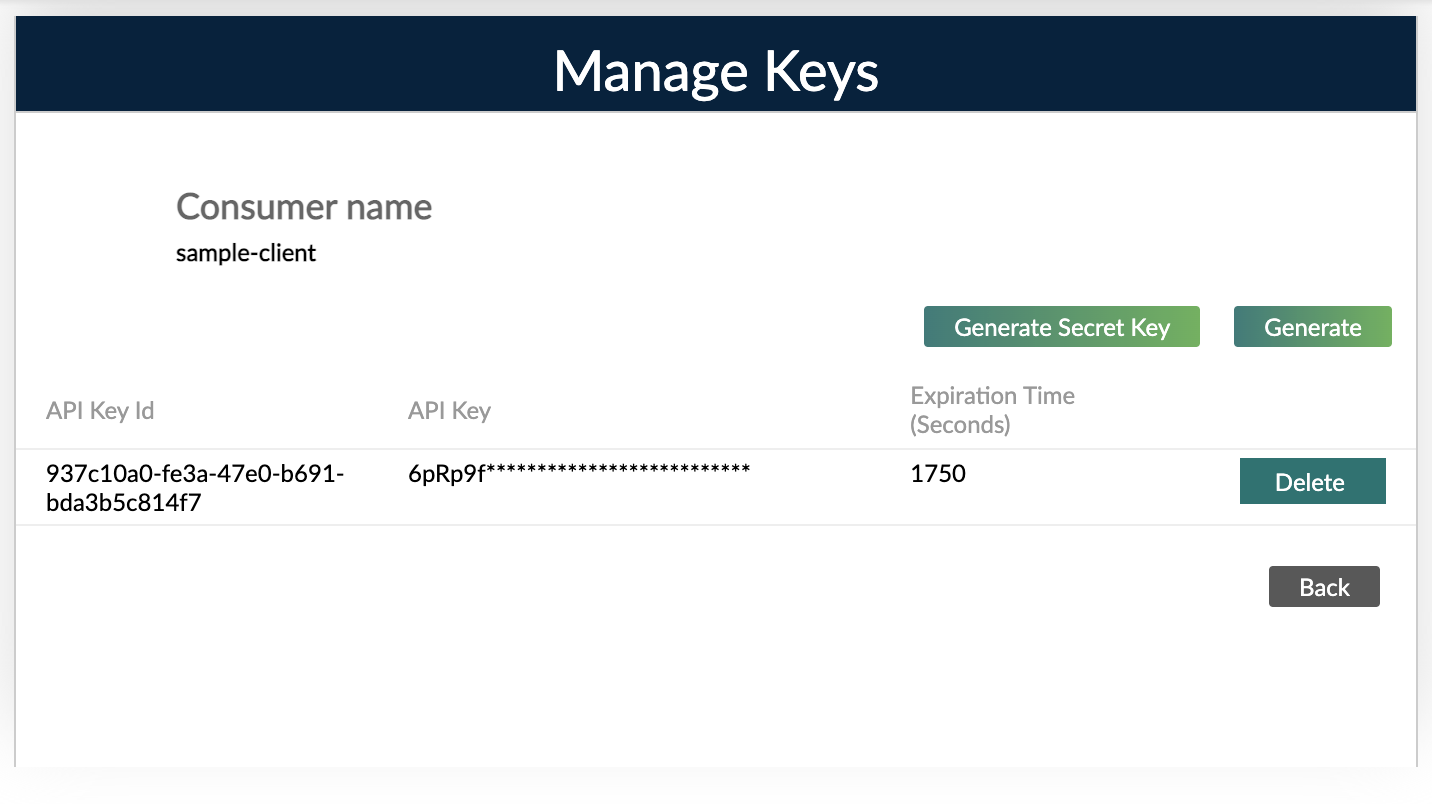Select the API Key Id starting with 937c10a0
The width and height of the screenshot is (1432, 804).
[x=196, y=487]
